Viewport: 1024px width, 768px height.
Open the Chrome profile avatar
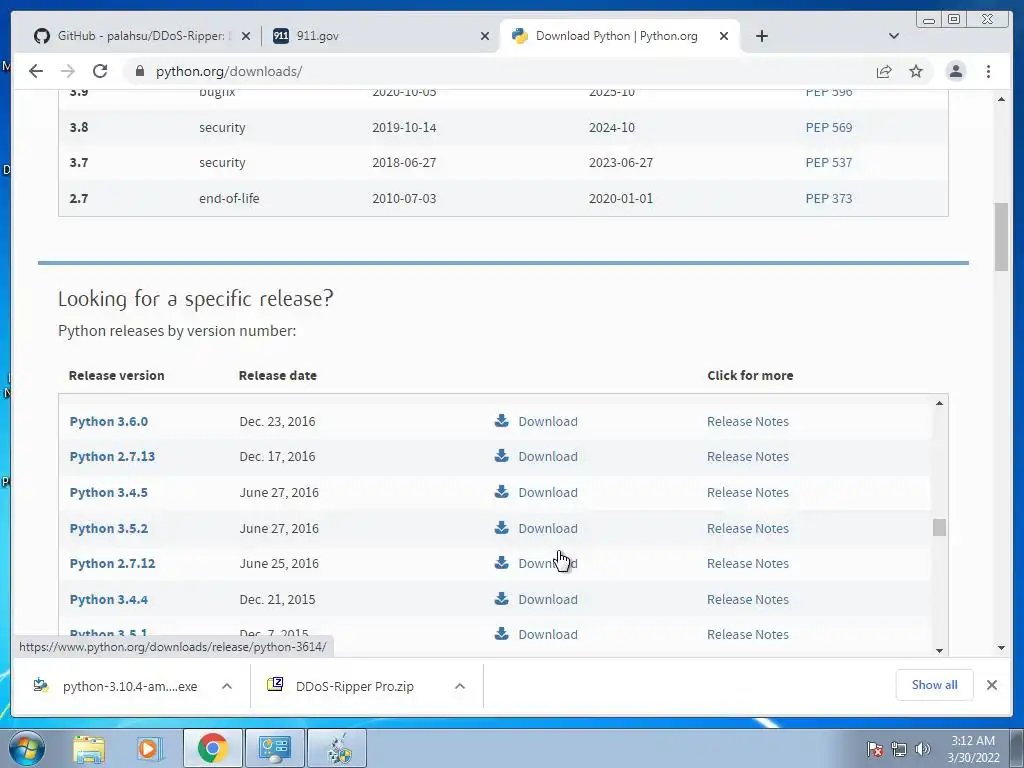pos(955,71)
